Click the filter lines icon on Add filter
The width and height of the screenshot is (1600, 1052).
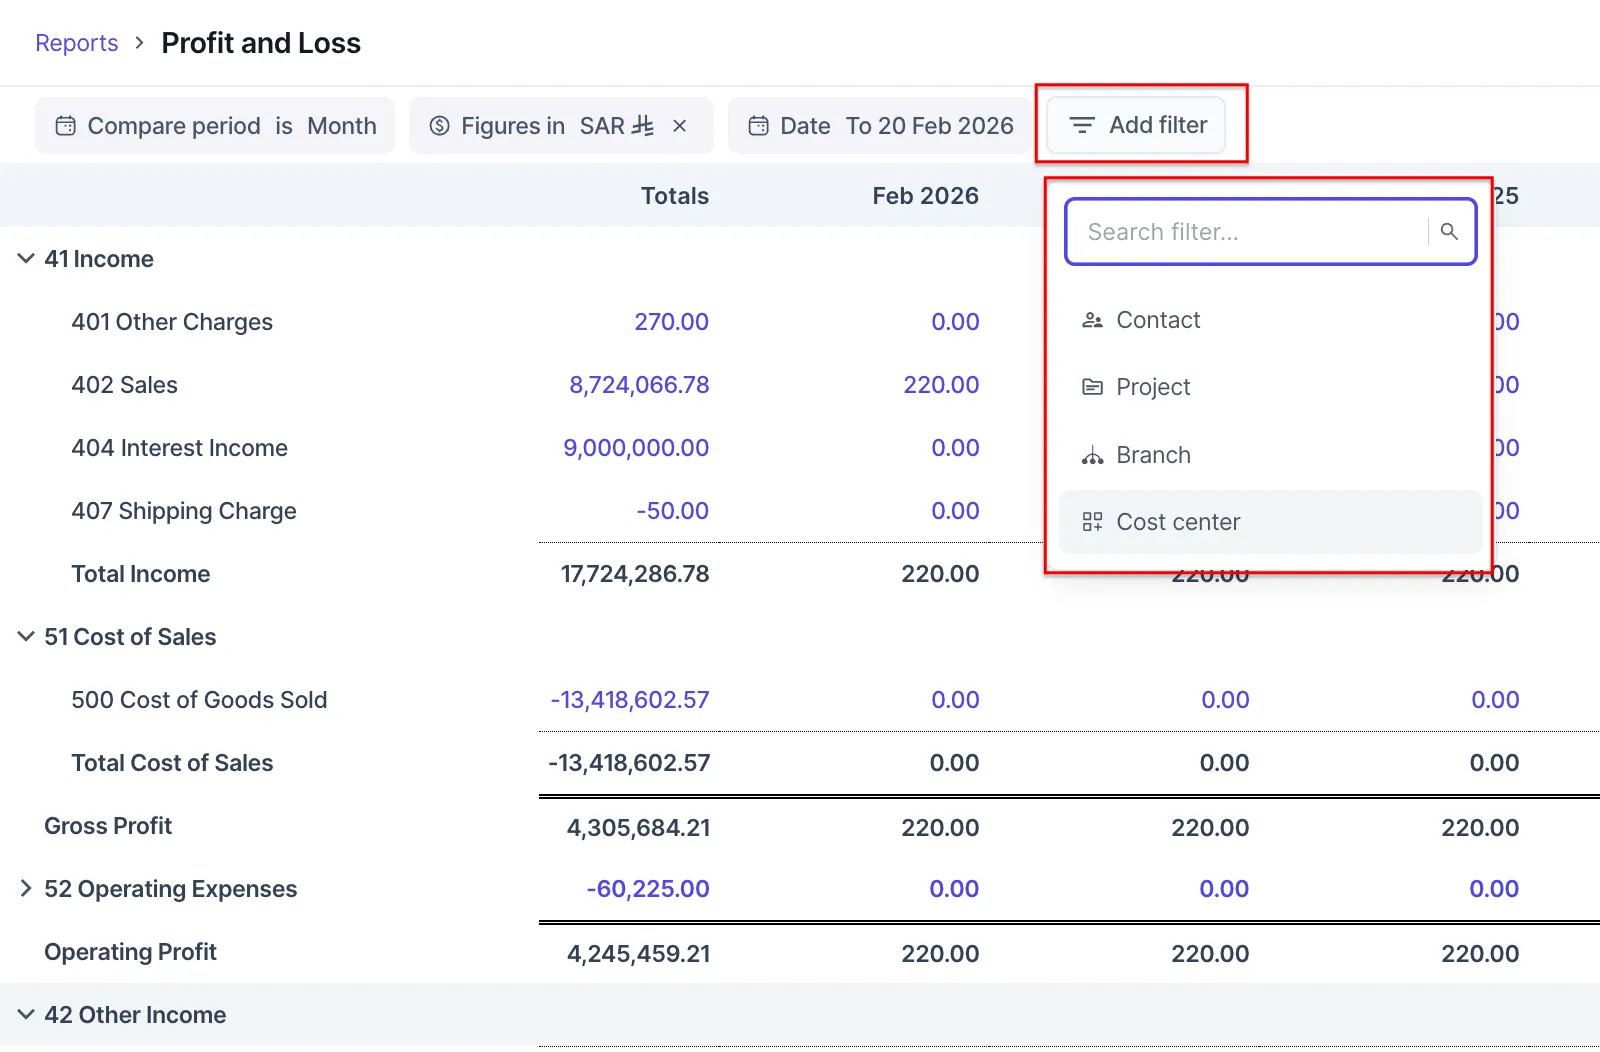pyautogui.click(x=1082, y=125)
